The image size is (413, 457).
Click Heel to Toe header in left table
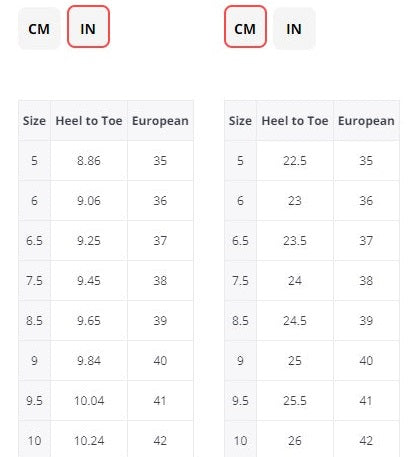tap(89, 121)
